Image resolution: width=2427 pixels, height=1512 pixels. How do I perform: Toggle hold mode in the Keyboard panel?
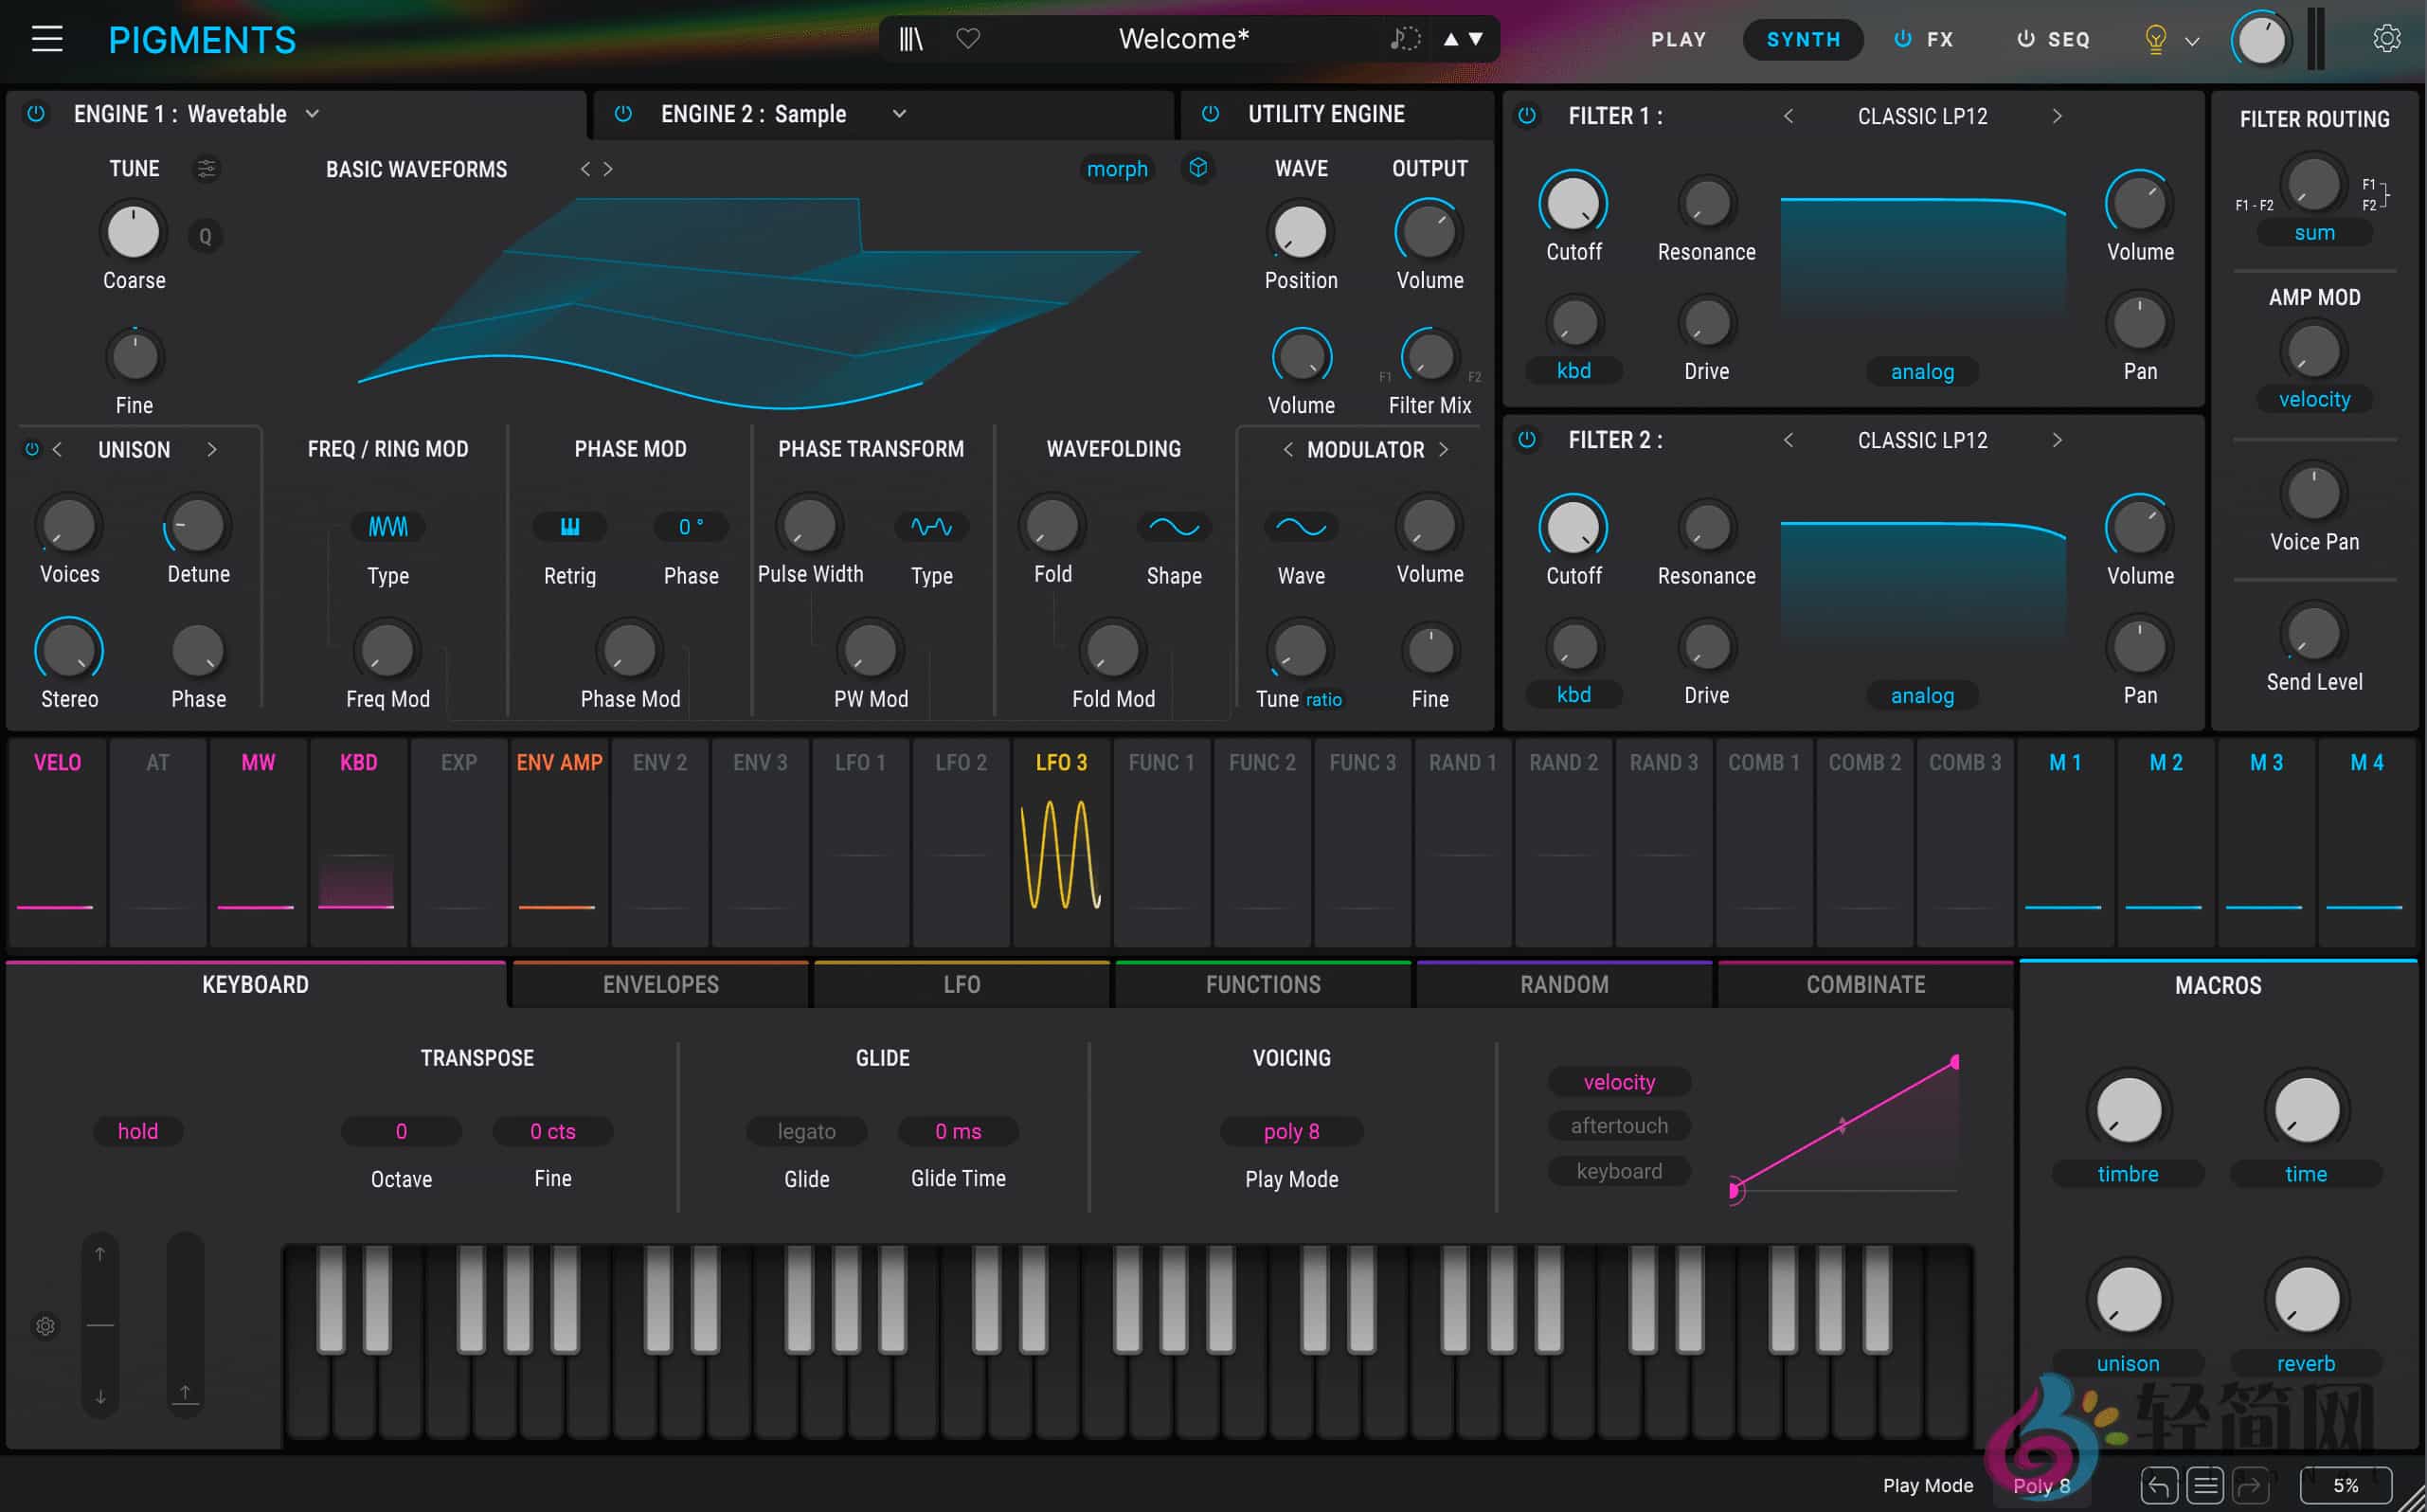[138, 1131]
